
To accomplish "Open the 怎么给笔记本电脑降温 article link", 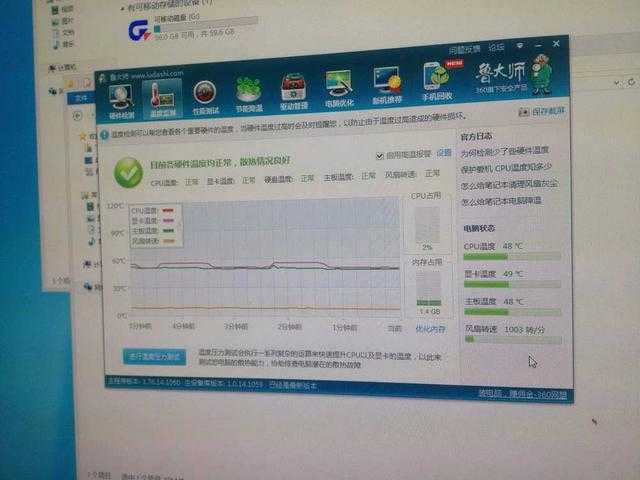I will (501, 201).
